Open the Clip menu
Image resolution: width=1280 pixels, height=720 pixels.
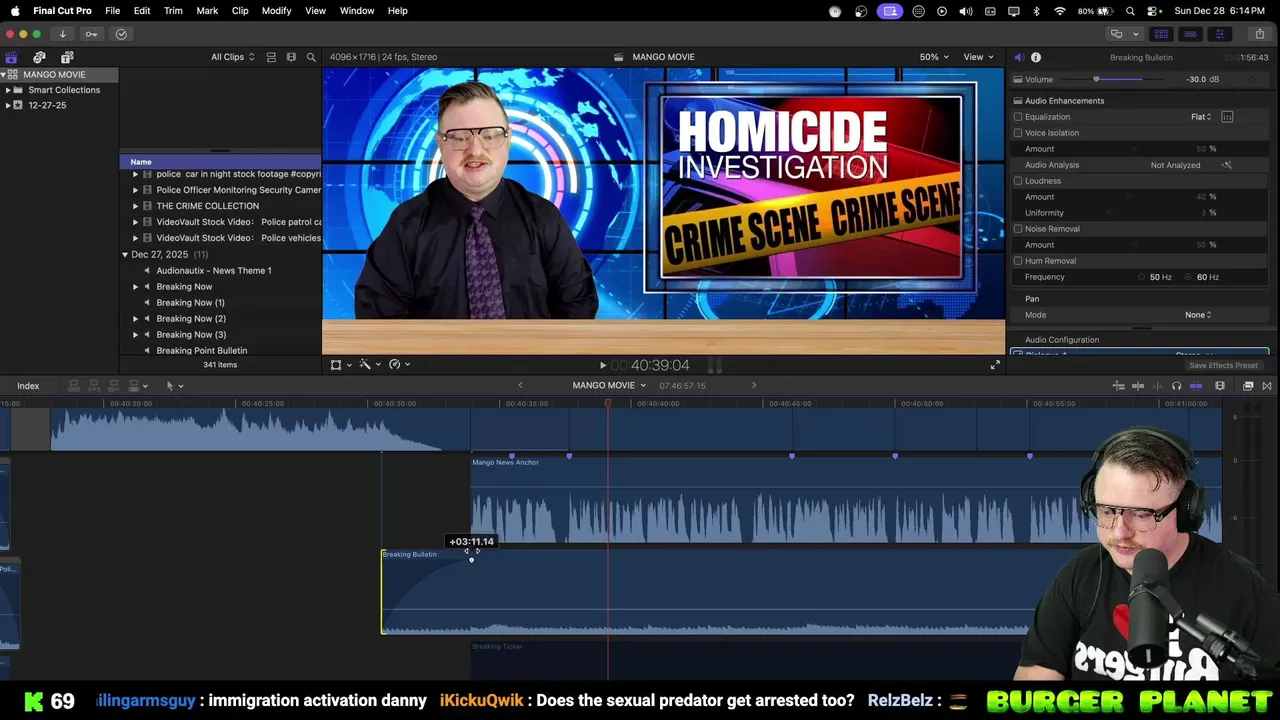(x=240, y=11)
